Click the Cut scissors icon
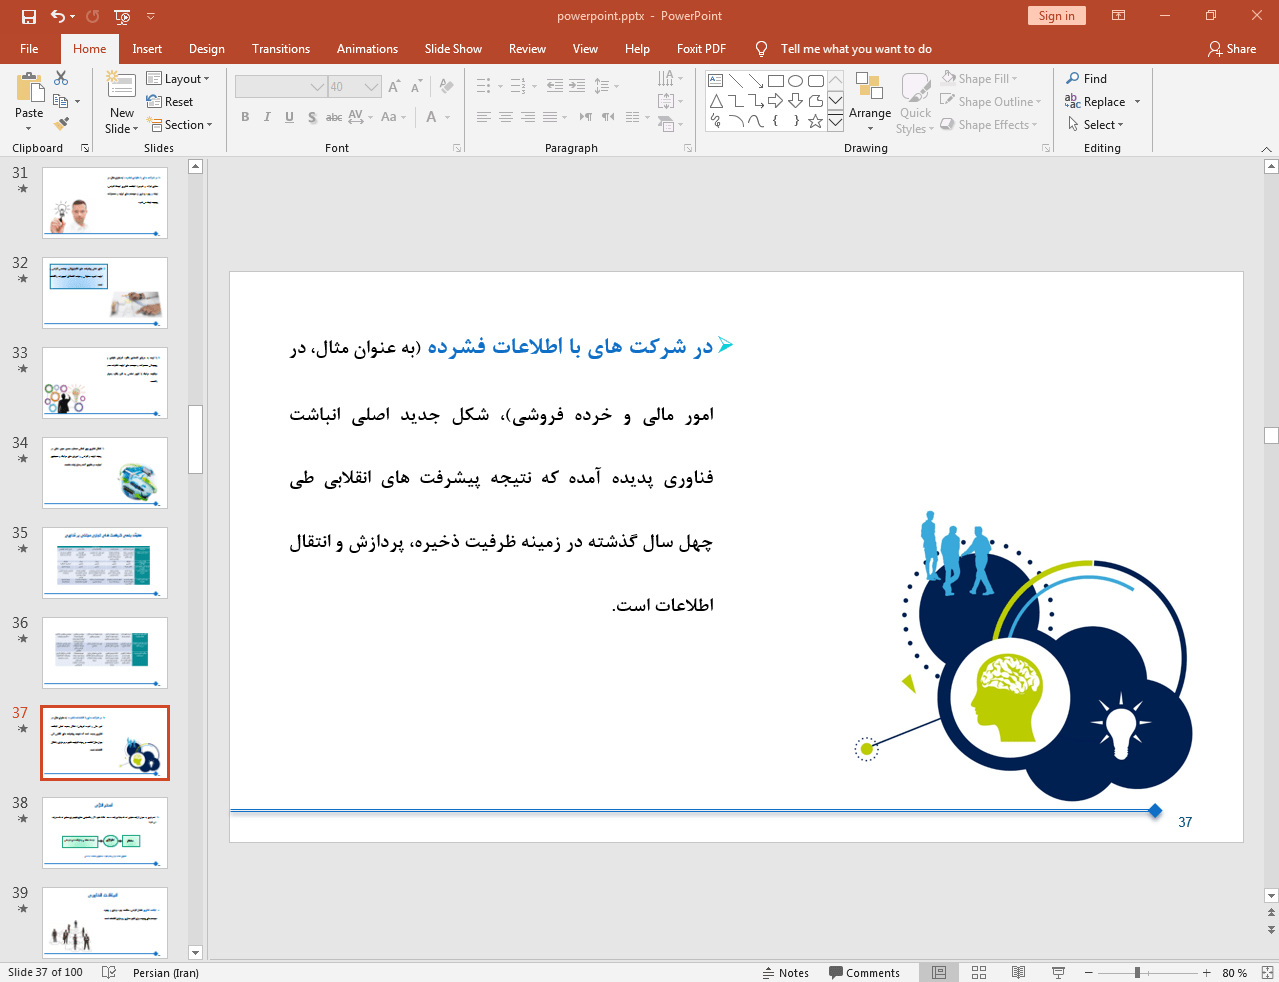This screenshot has width=1279, height=982. (61, 78)
